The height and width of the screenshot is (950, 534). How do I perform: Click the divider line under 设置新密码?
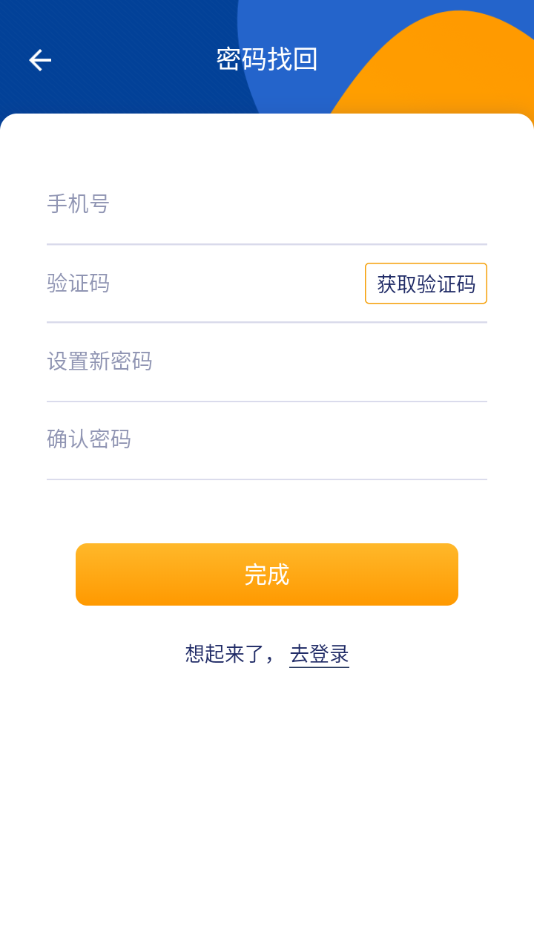pos(267,401)
